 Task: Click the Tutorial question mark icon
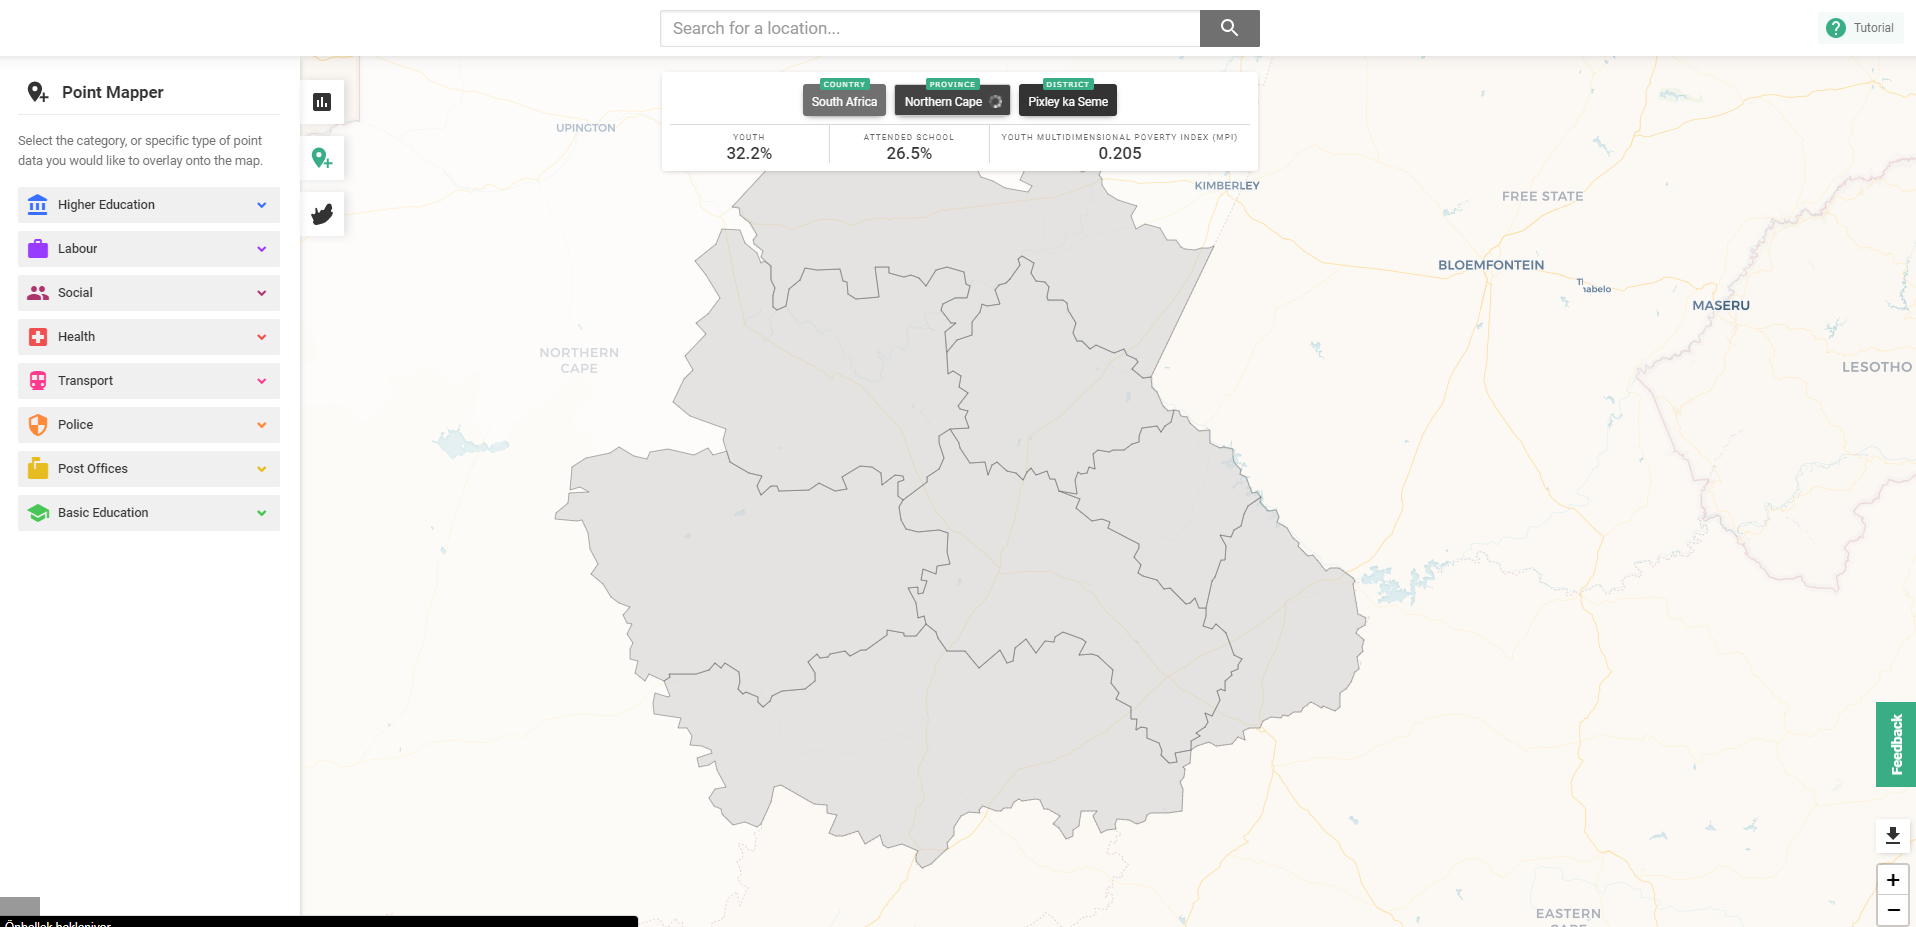1836,27
